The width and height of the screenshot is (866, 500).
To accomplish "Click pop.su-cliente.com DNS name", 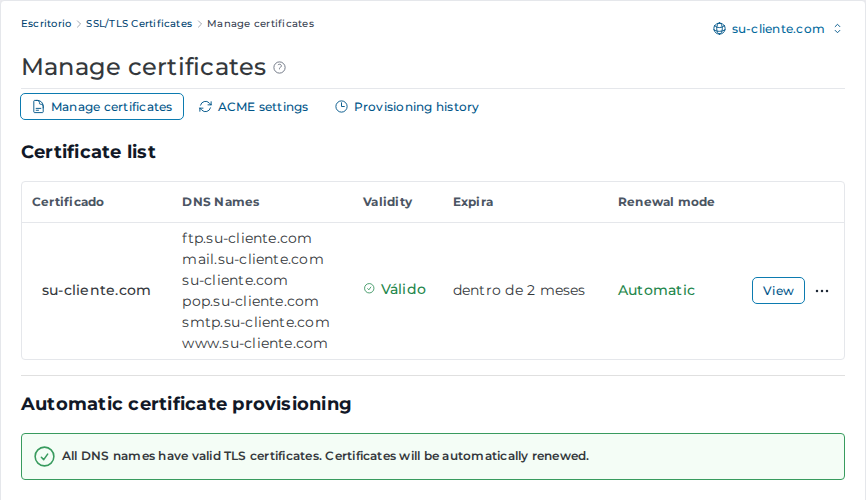I will pyautogui.click(x=250, y=301).
